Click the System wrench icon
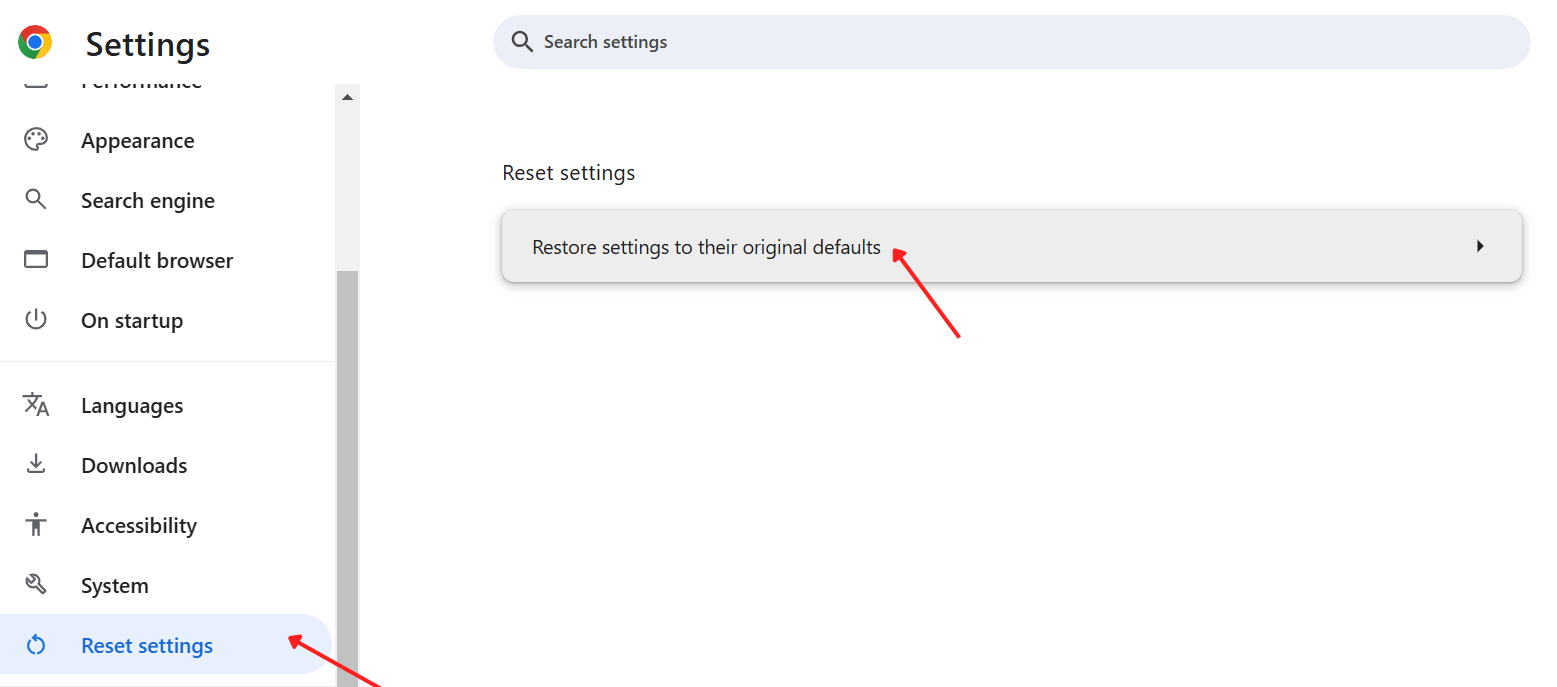Viewport: 1557px width, 687px height. click(x=36, y=585)
